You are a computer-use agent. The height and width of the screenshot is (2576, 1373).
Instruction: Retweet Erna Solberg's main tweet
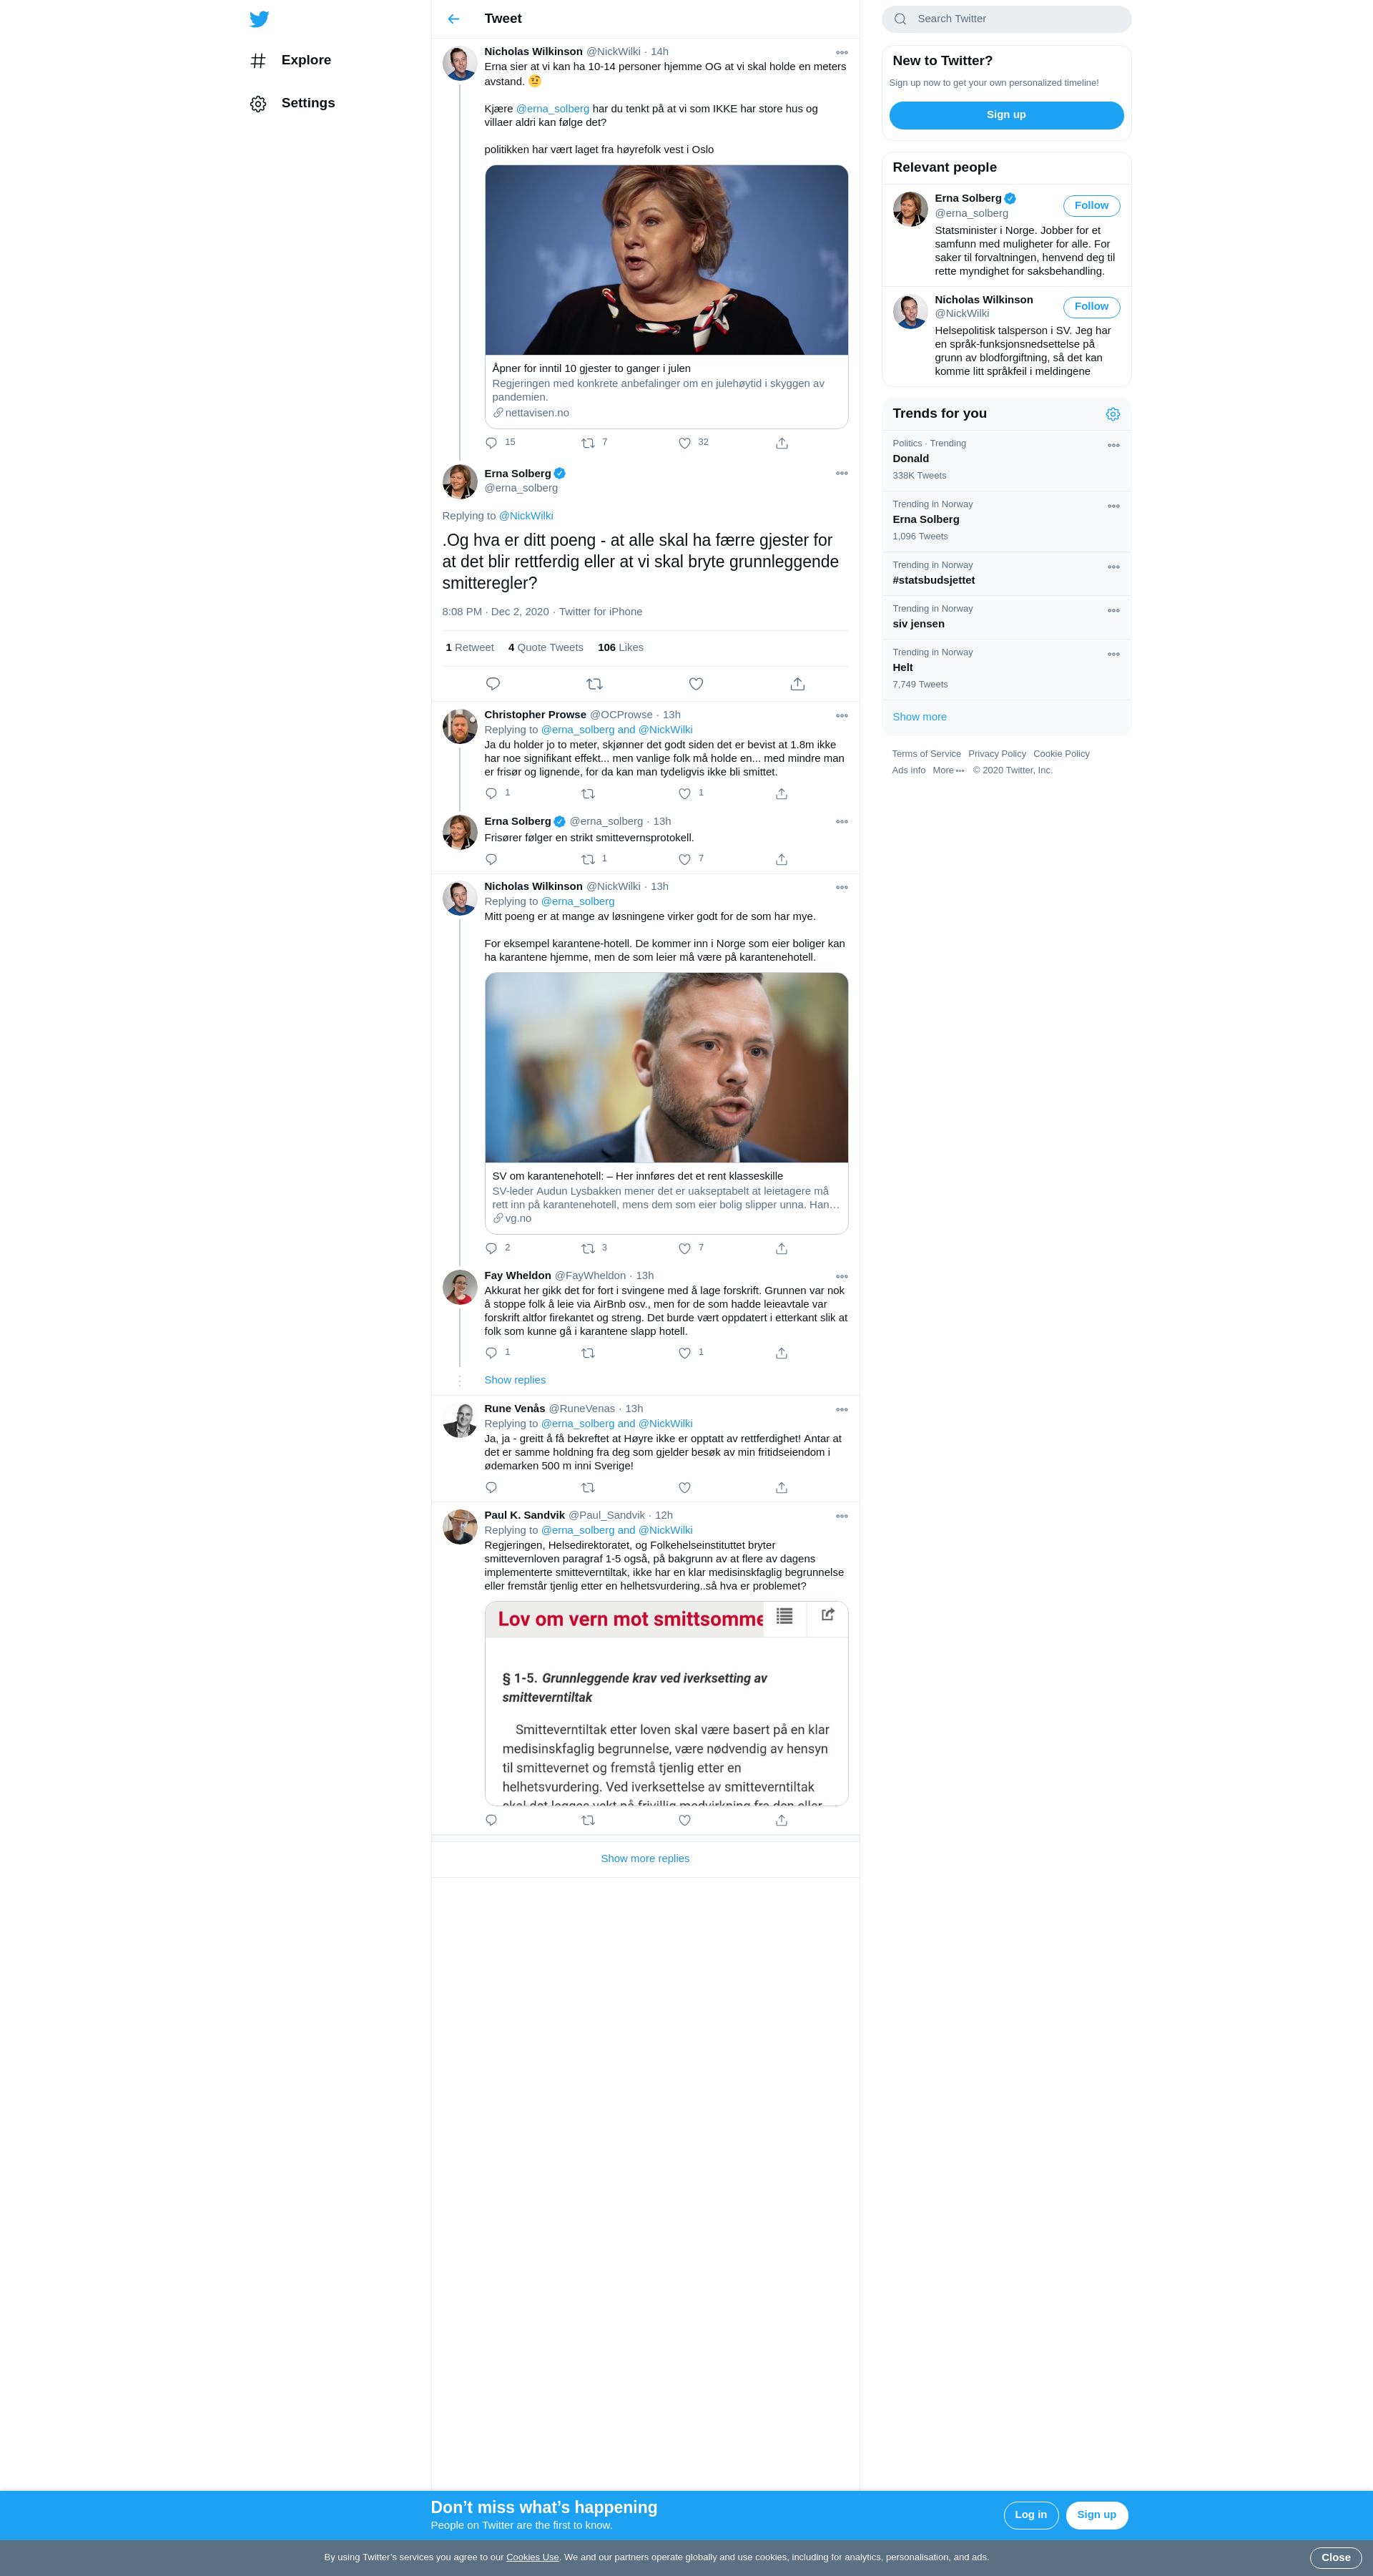(x=594, y=684)
